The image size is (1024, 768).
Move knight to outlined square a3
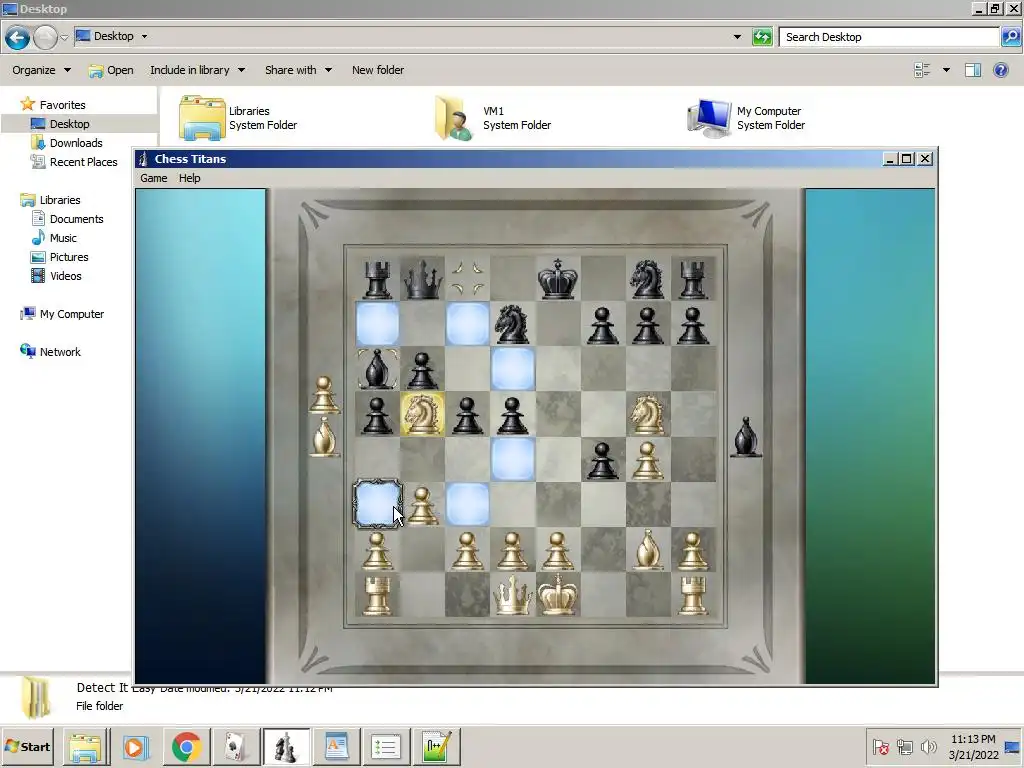[377, 504]
